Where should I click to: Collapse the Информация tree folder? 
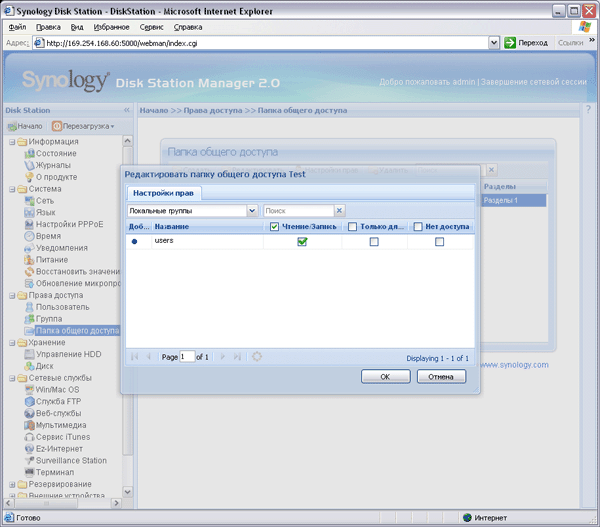coord(12,142)
